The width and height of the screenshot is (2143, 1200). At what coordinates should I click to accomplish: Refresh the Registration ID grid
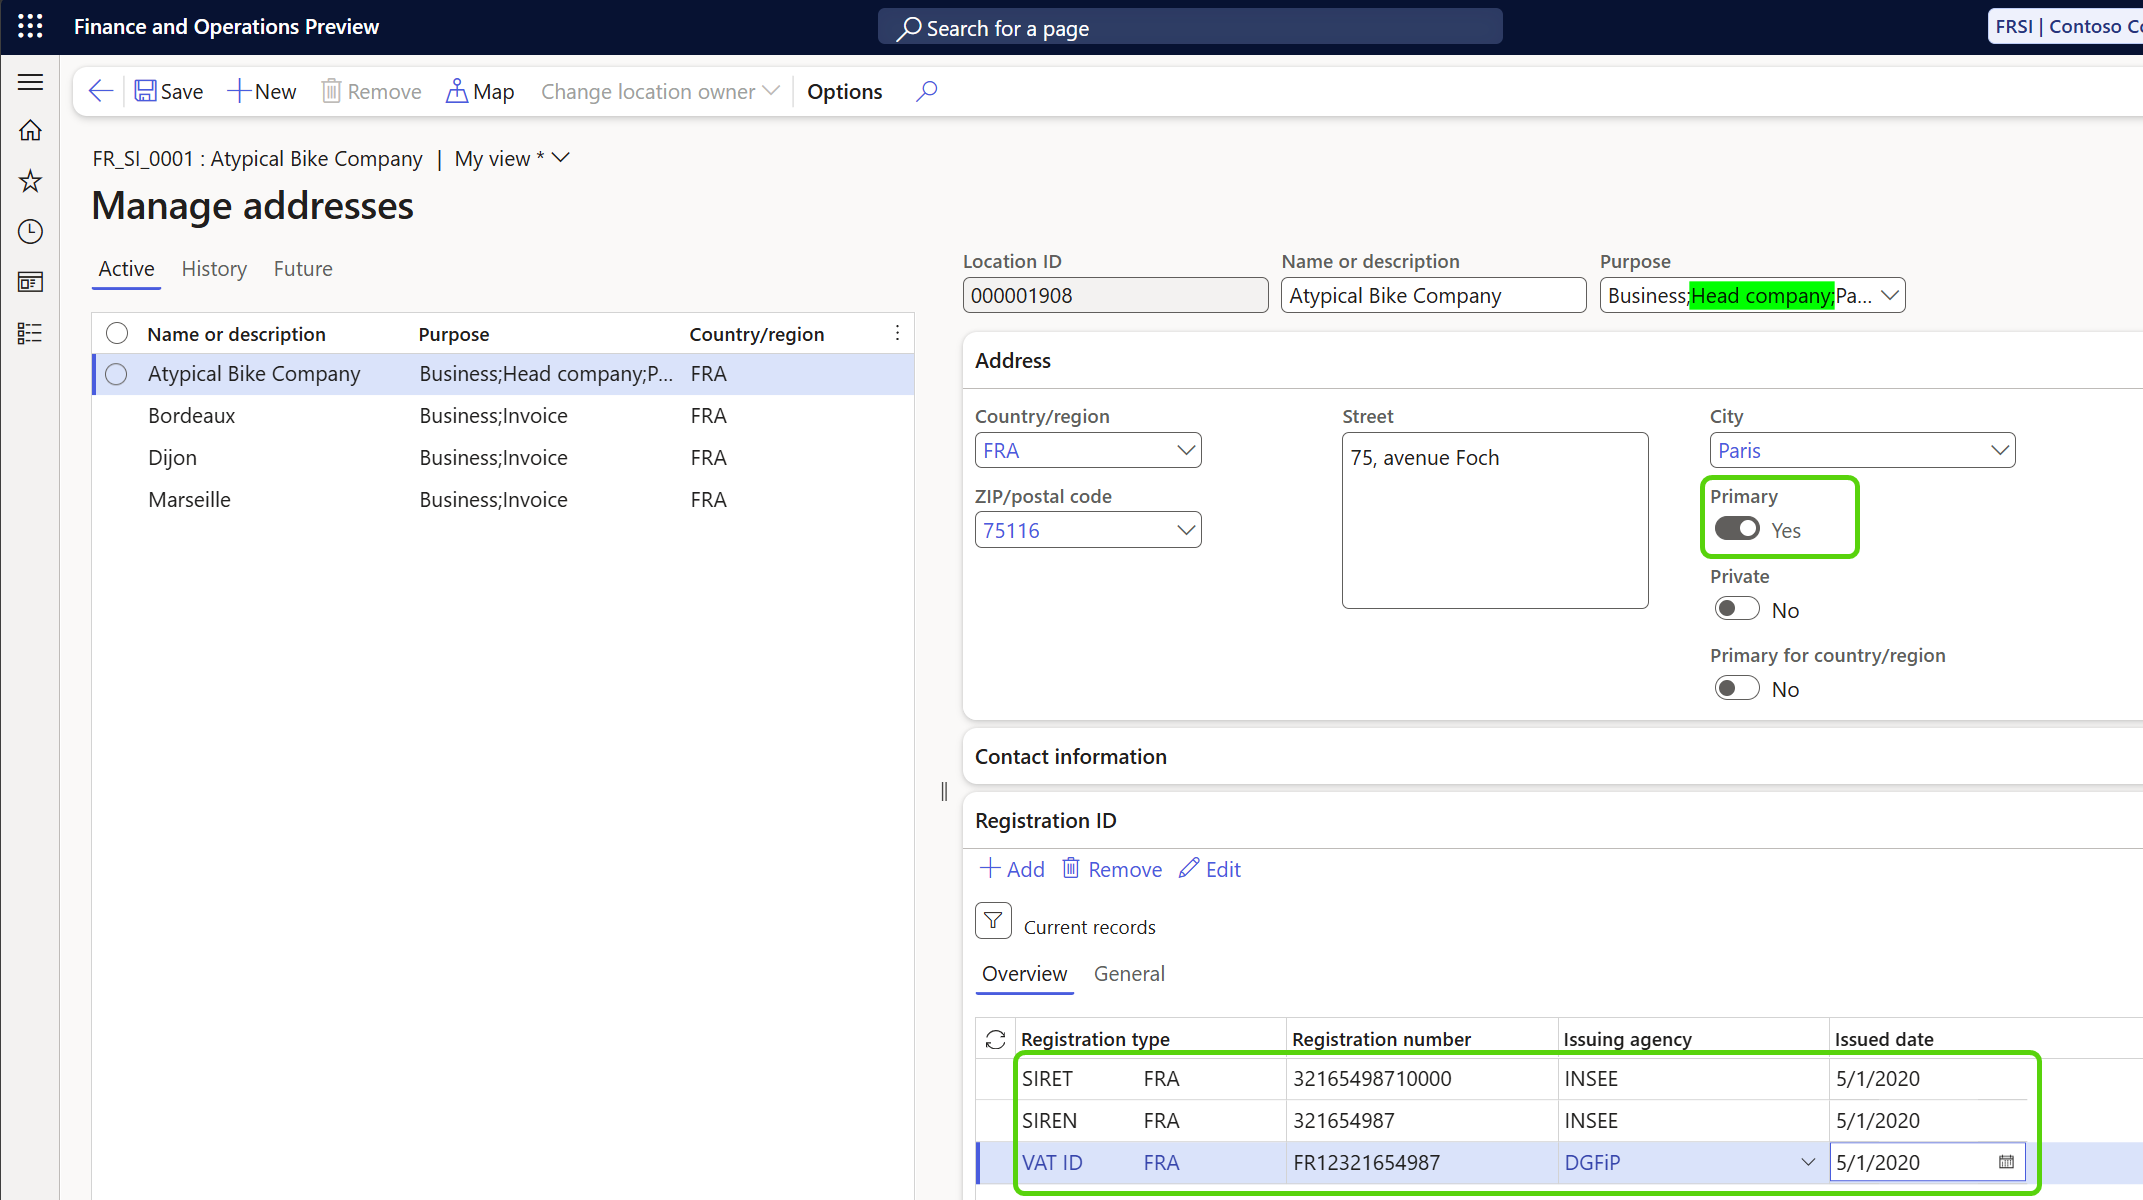(995, 1039)
